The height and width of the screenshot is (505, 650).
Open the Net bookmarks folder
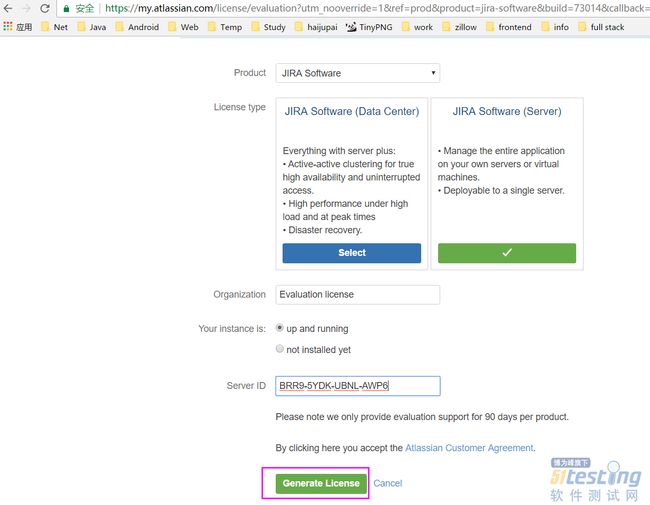point(55,27)
